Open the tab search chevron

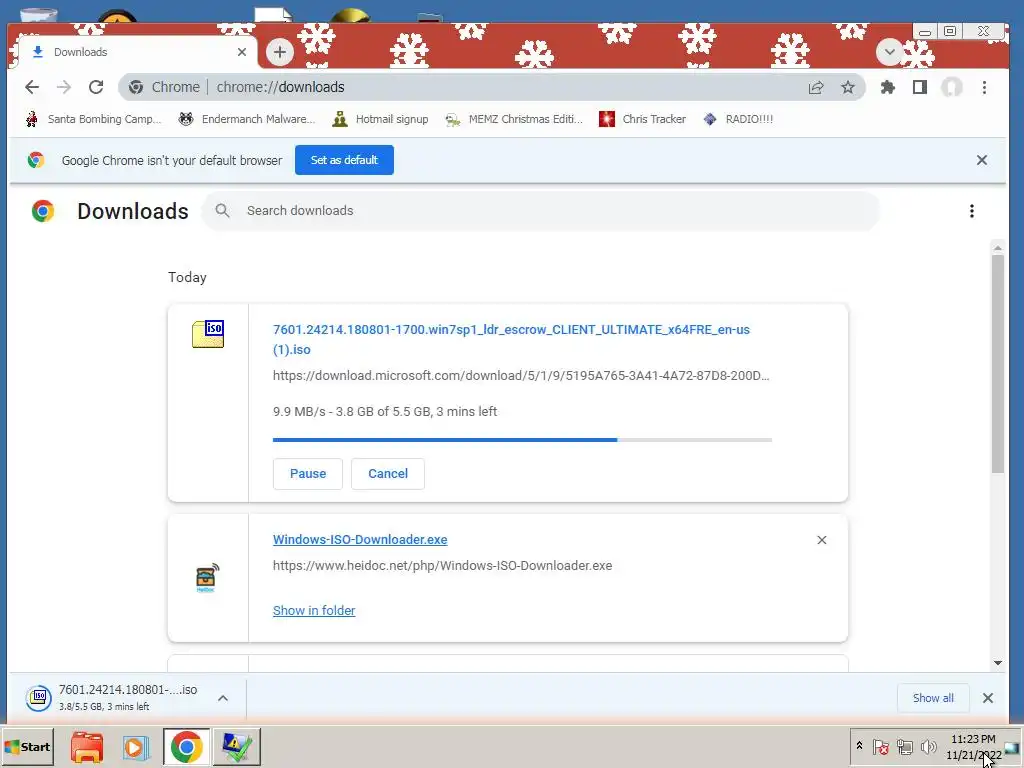(x=889, y=52)
